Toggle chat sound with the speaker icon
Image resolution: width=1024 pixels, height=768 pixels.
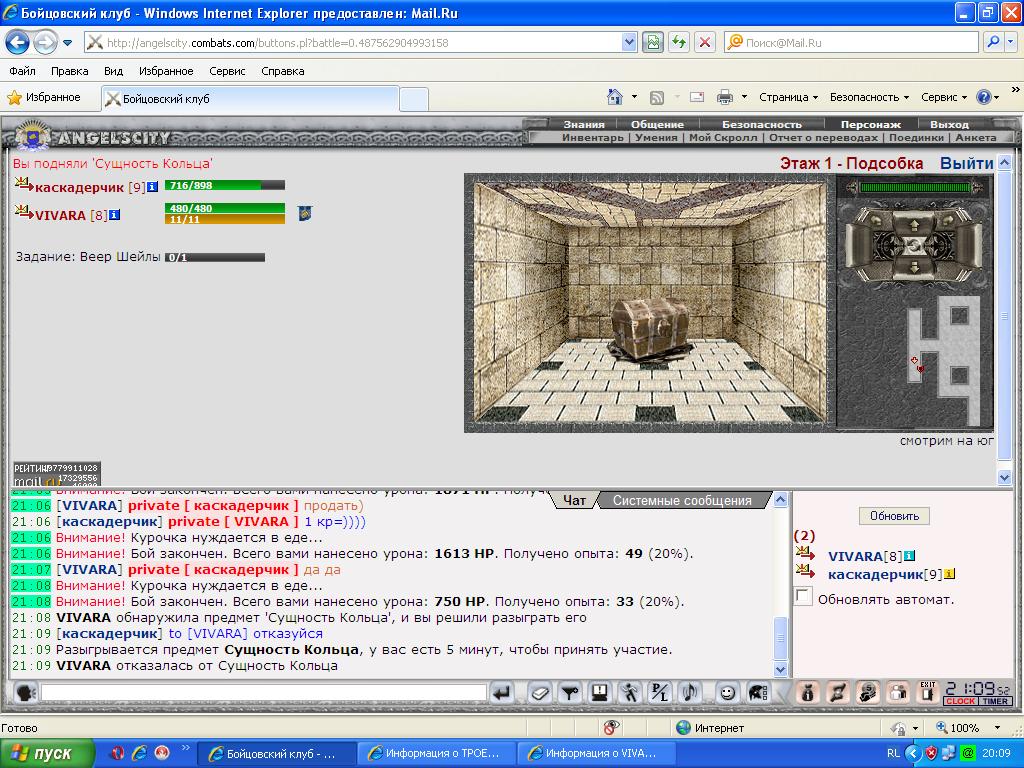pyautogui.click(x=690, y=693)
